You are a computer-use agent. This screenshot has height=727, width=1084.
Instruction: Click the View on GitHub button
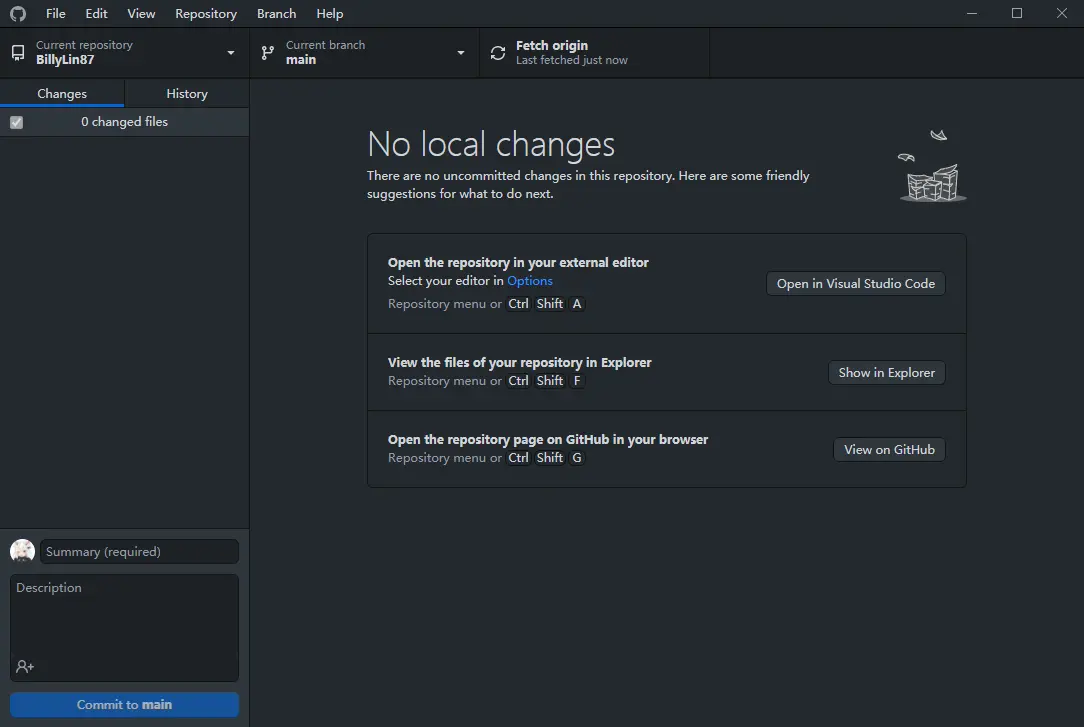click(x=889, y=449)
